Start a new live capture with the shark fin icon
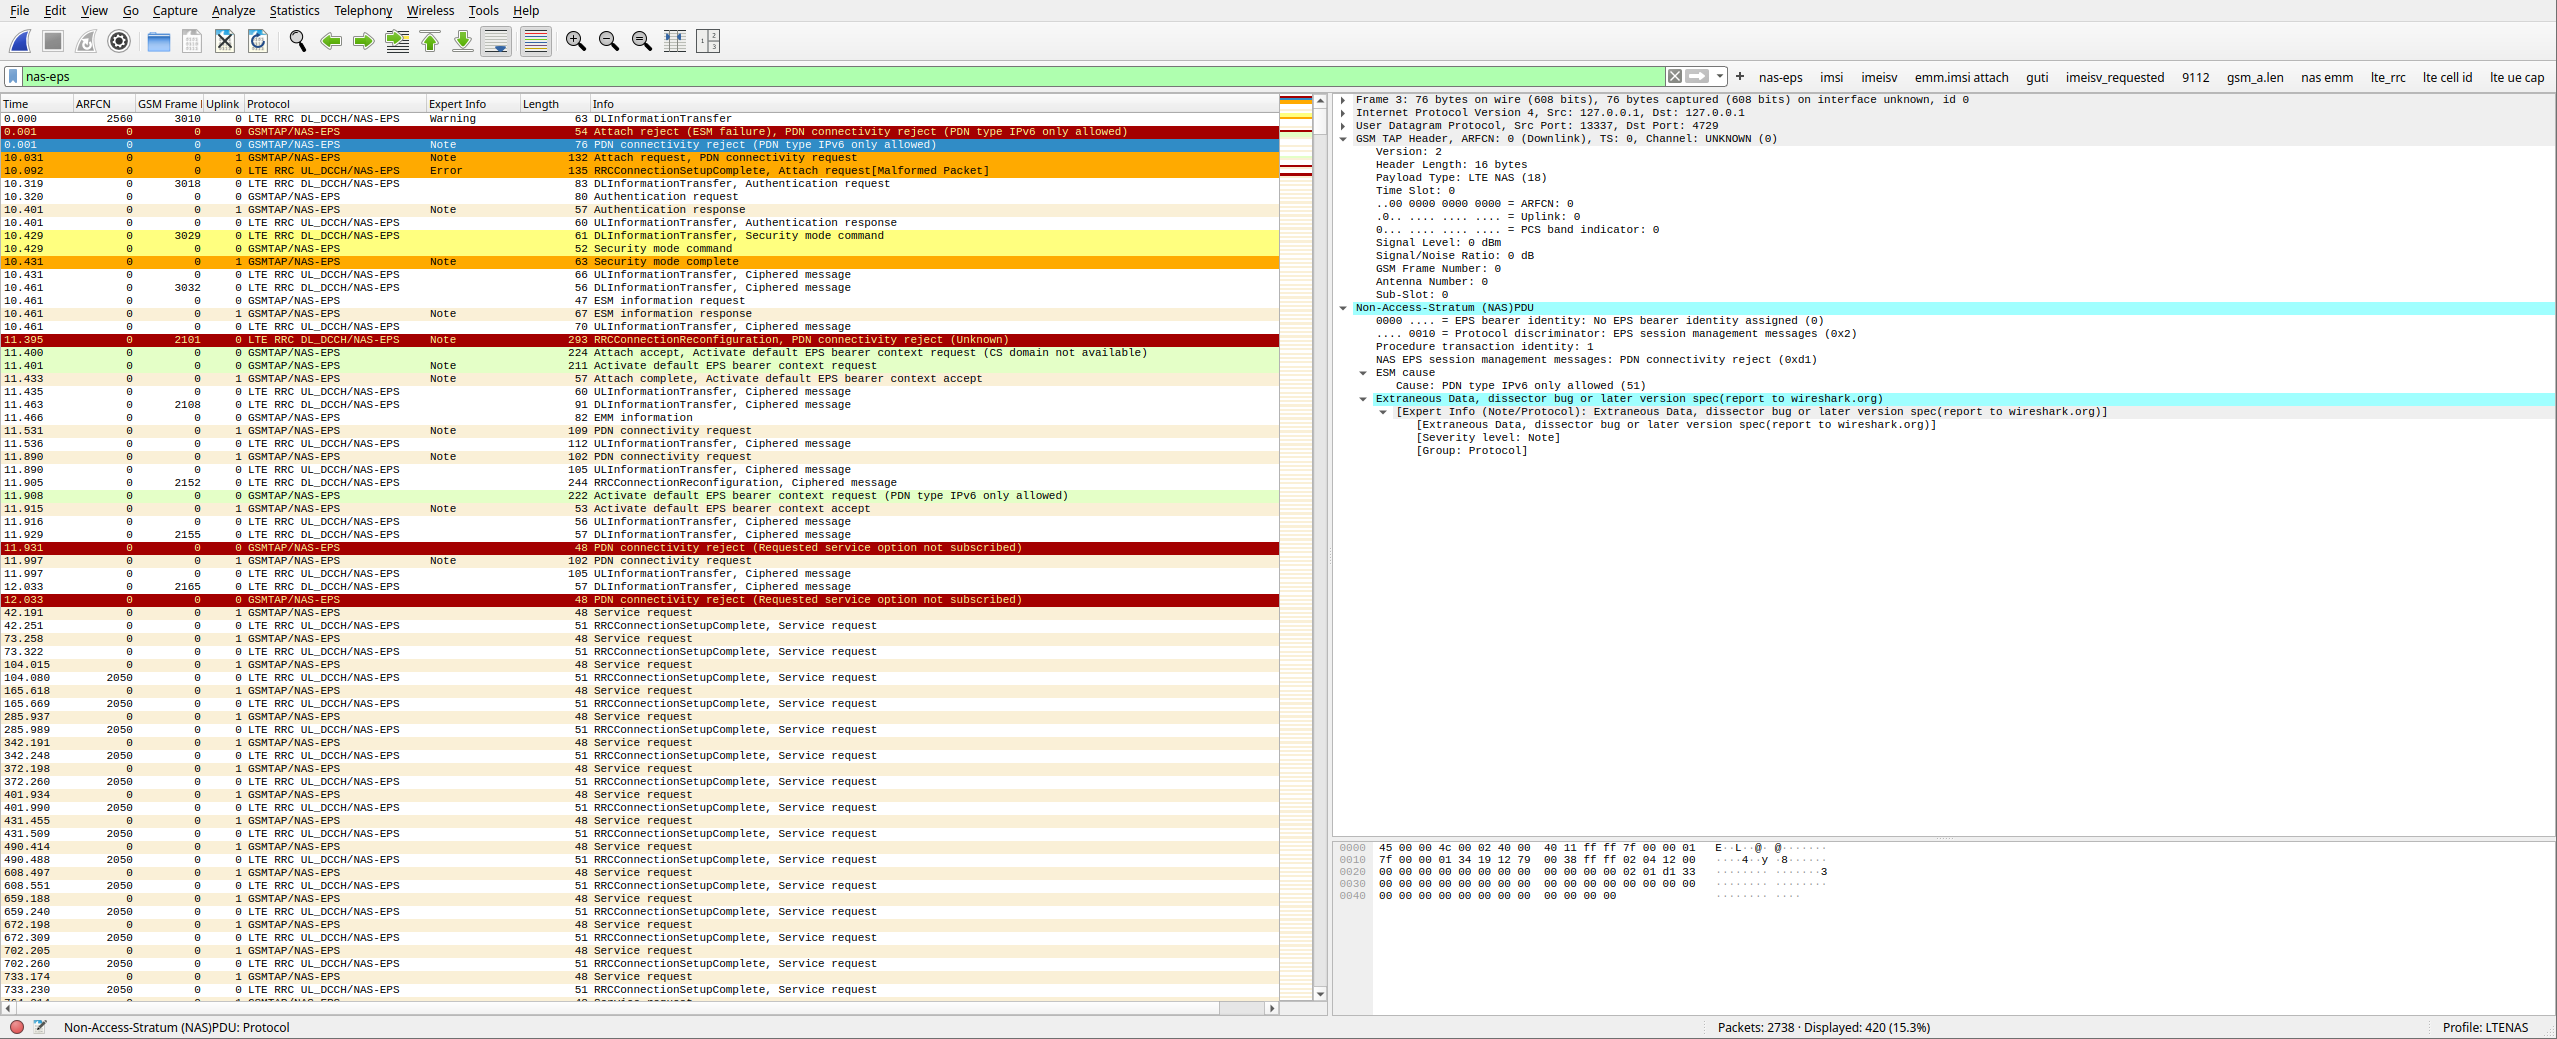 pyautogui.click(x=18, y=41)
